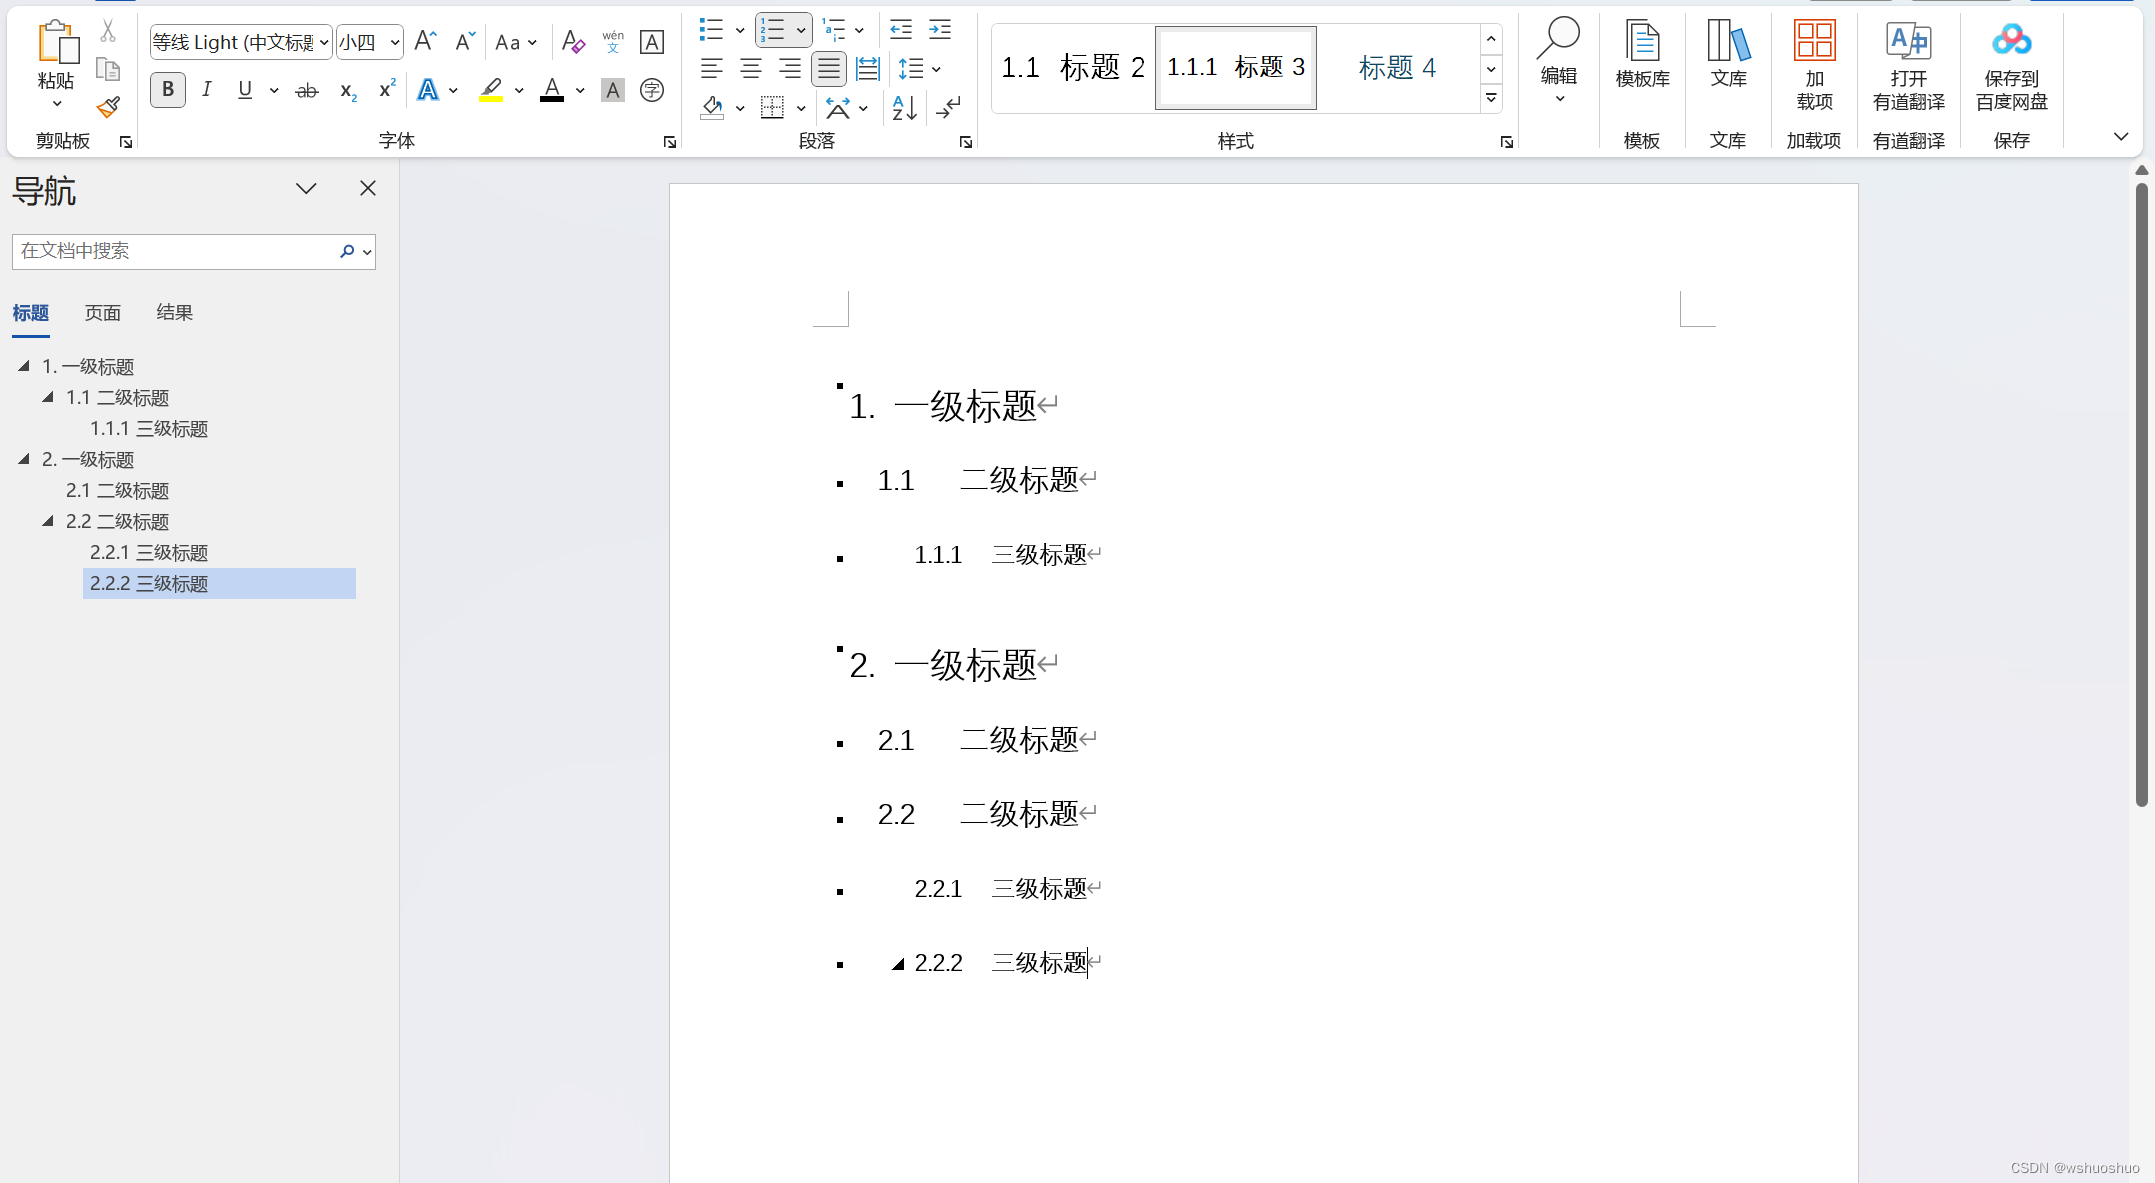Collapse the 2.2 二级标题 tree node
Image resolution: width=2155 pixels, height=1183 pixels.
pos(48,521)
